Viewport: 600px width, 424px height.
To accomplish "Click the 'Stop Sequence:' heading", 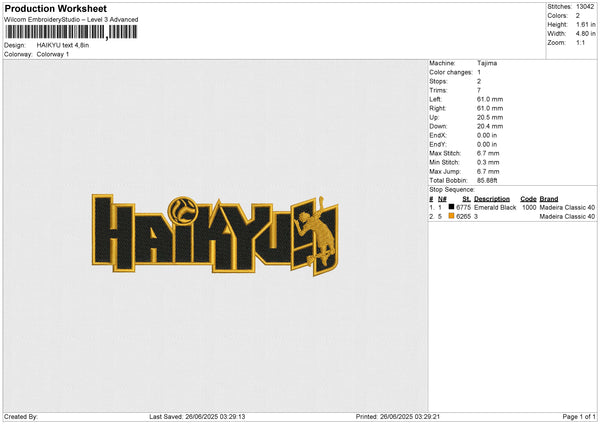I will coord(452,190).
